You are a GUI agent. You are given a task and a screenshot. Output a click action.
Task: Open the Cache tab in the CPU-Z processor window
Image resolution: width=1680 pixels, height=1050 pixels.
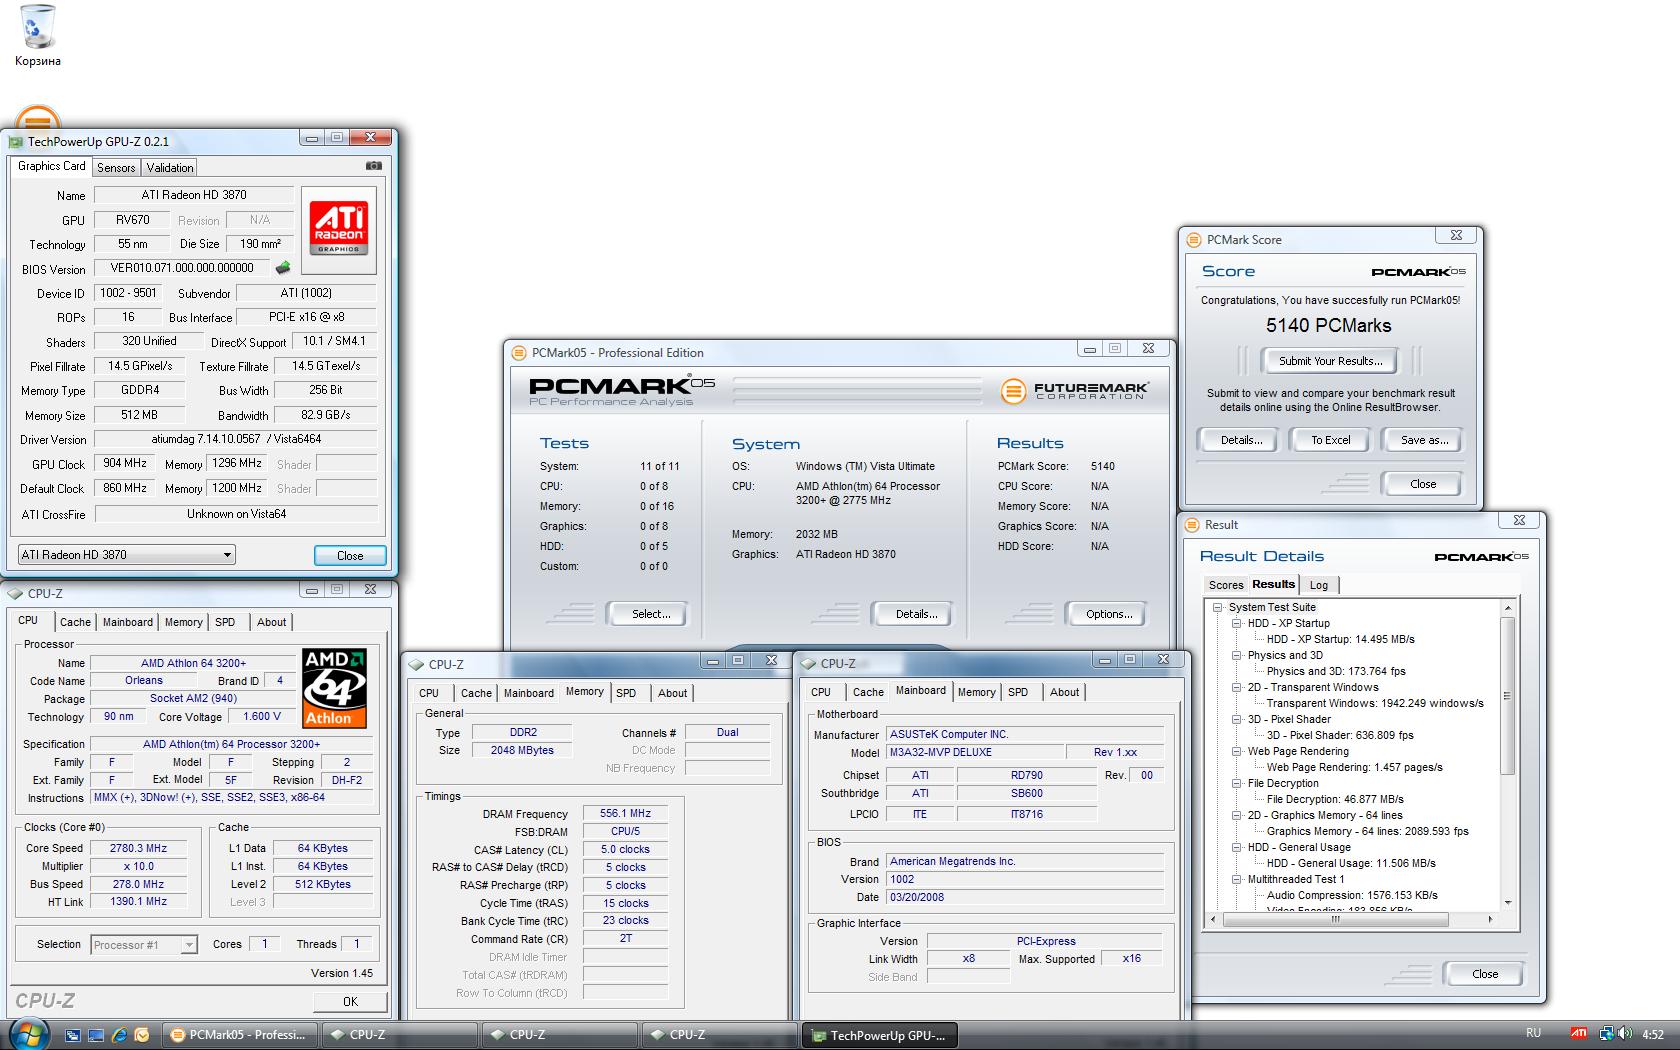(75, 622)
